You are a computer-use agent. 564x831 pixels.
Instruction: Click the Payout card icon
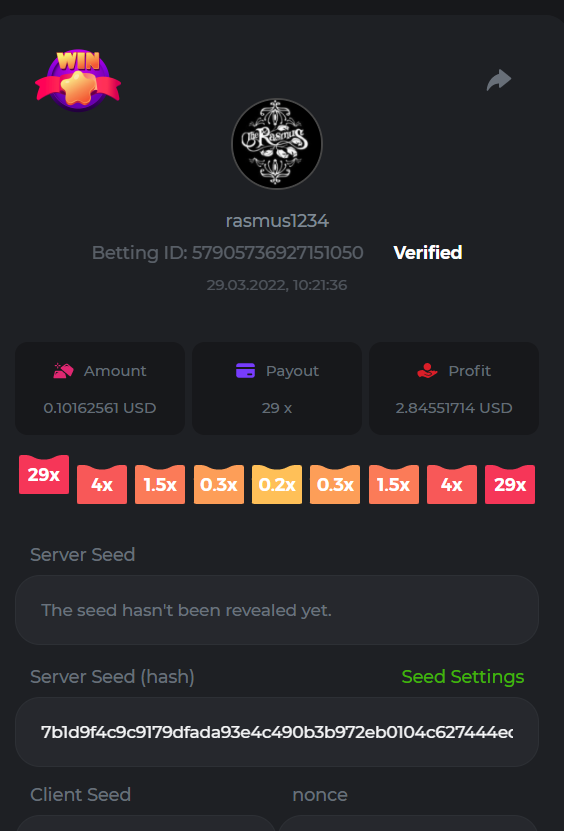click(x=245, y=370)
